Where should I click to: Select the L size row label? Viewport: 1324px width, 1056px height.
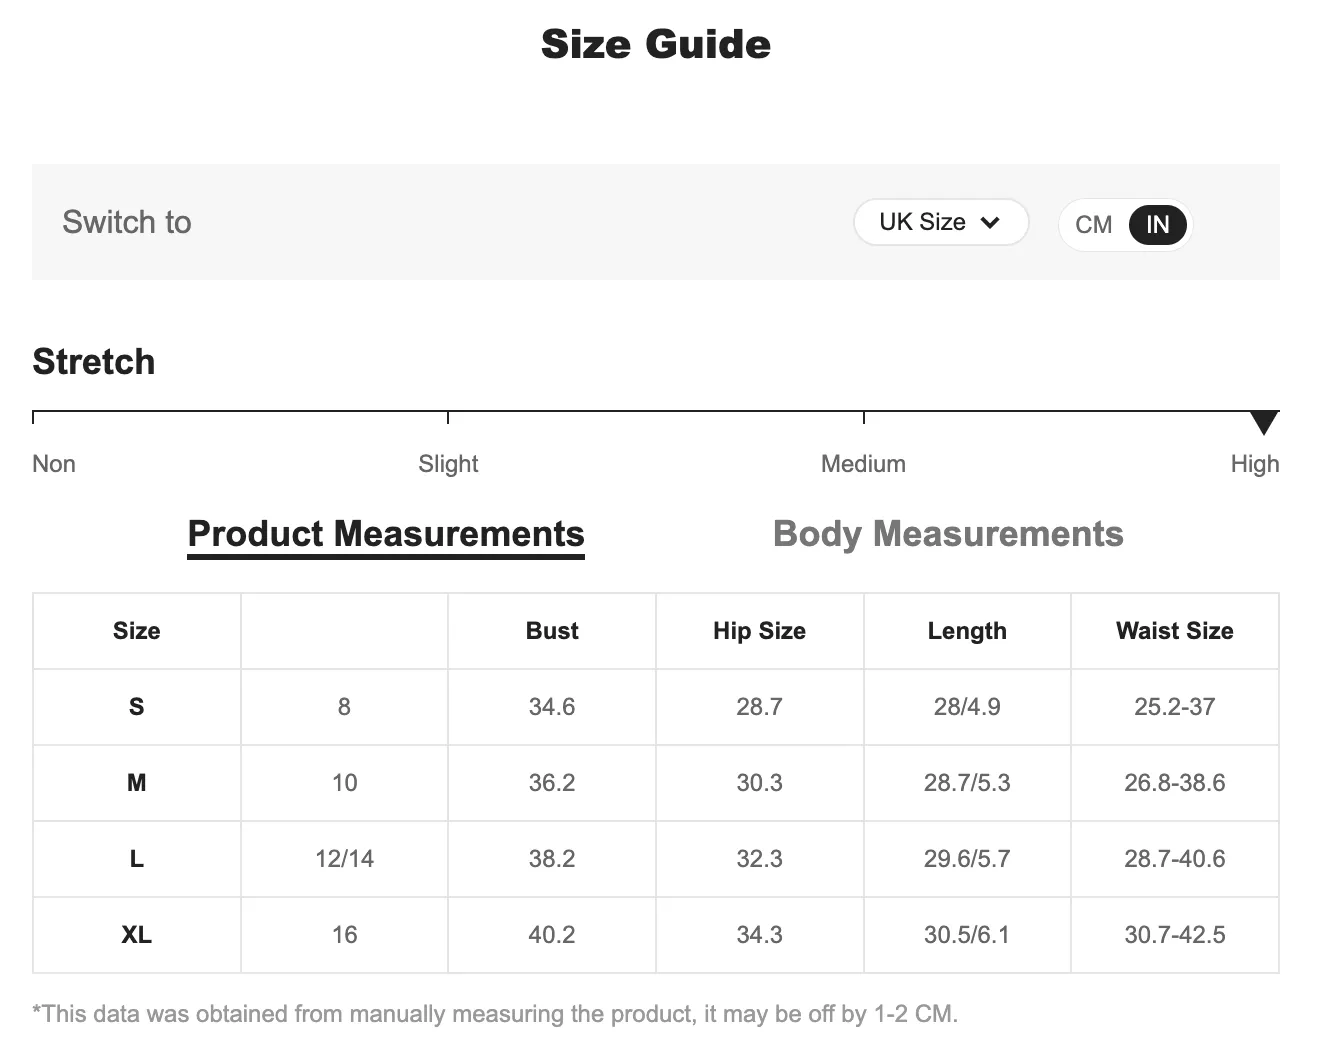point(137,859)
